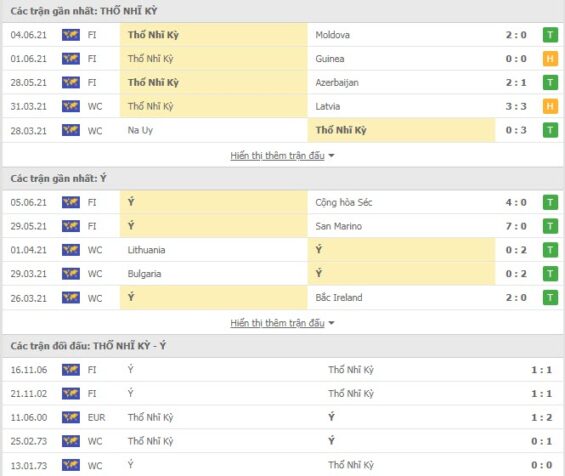Screen dimensions: 565x476
Task: Open Hiển thị thêm trận đấu under Thổ Nhĩ Kỳ
Action: 277,156
